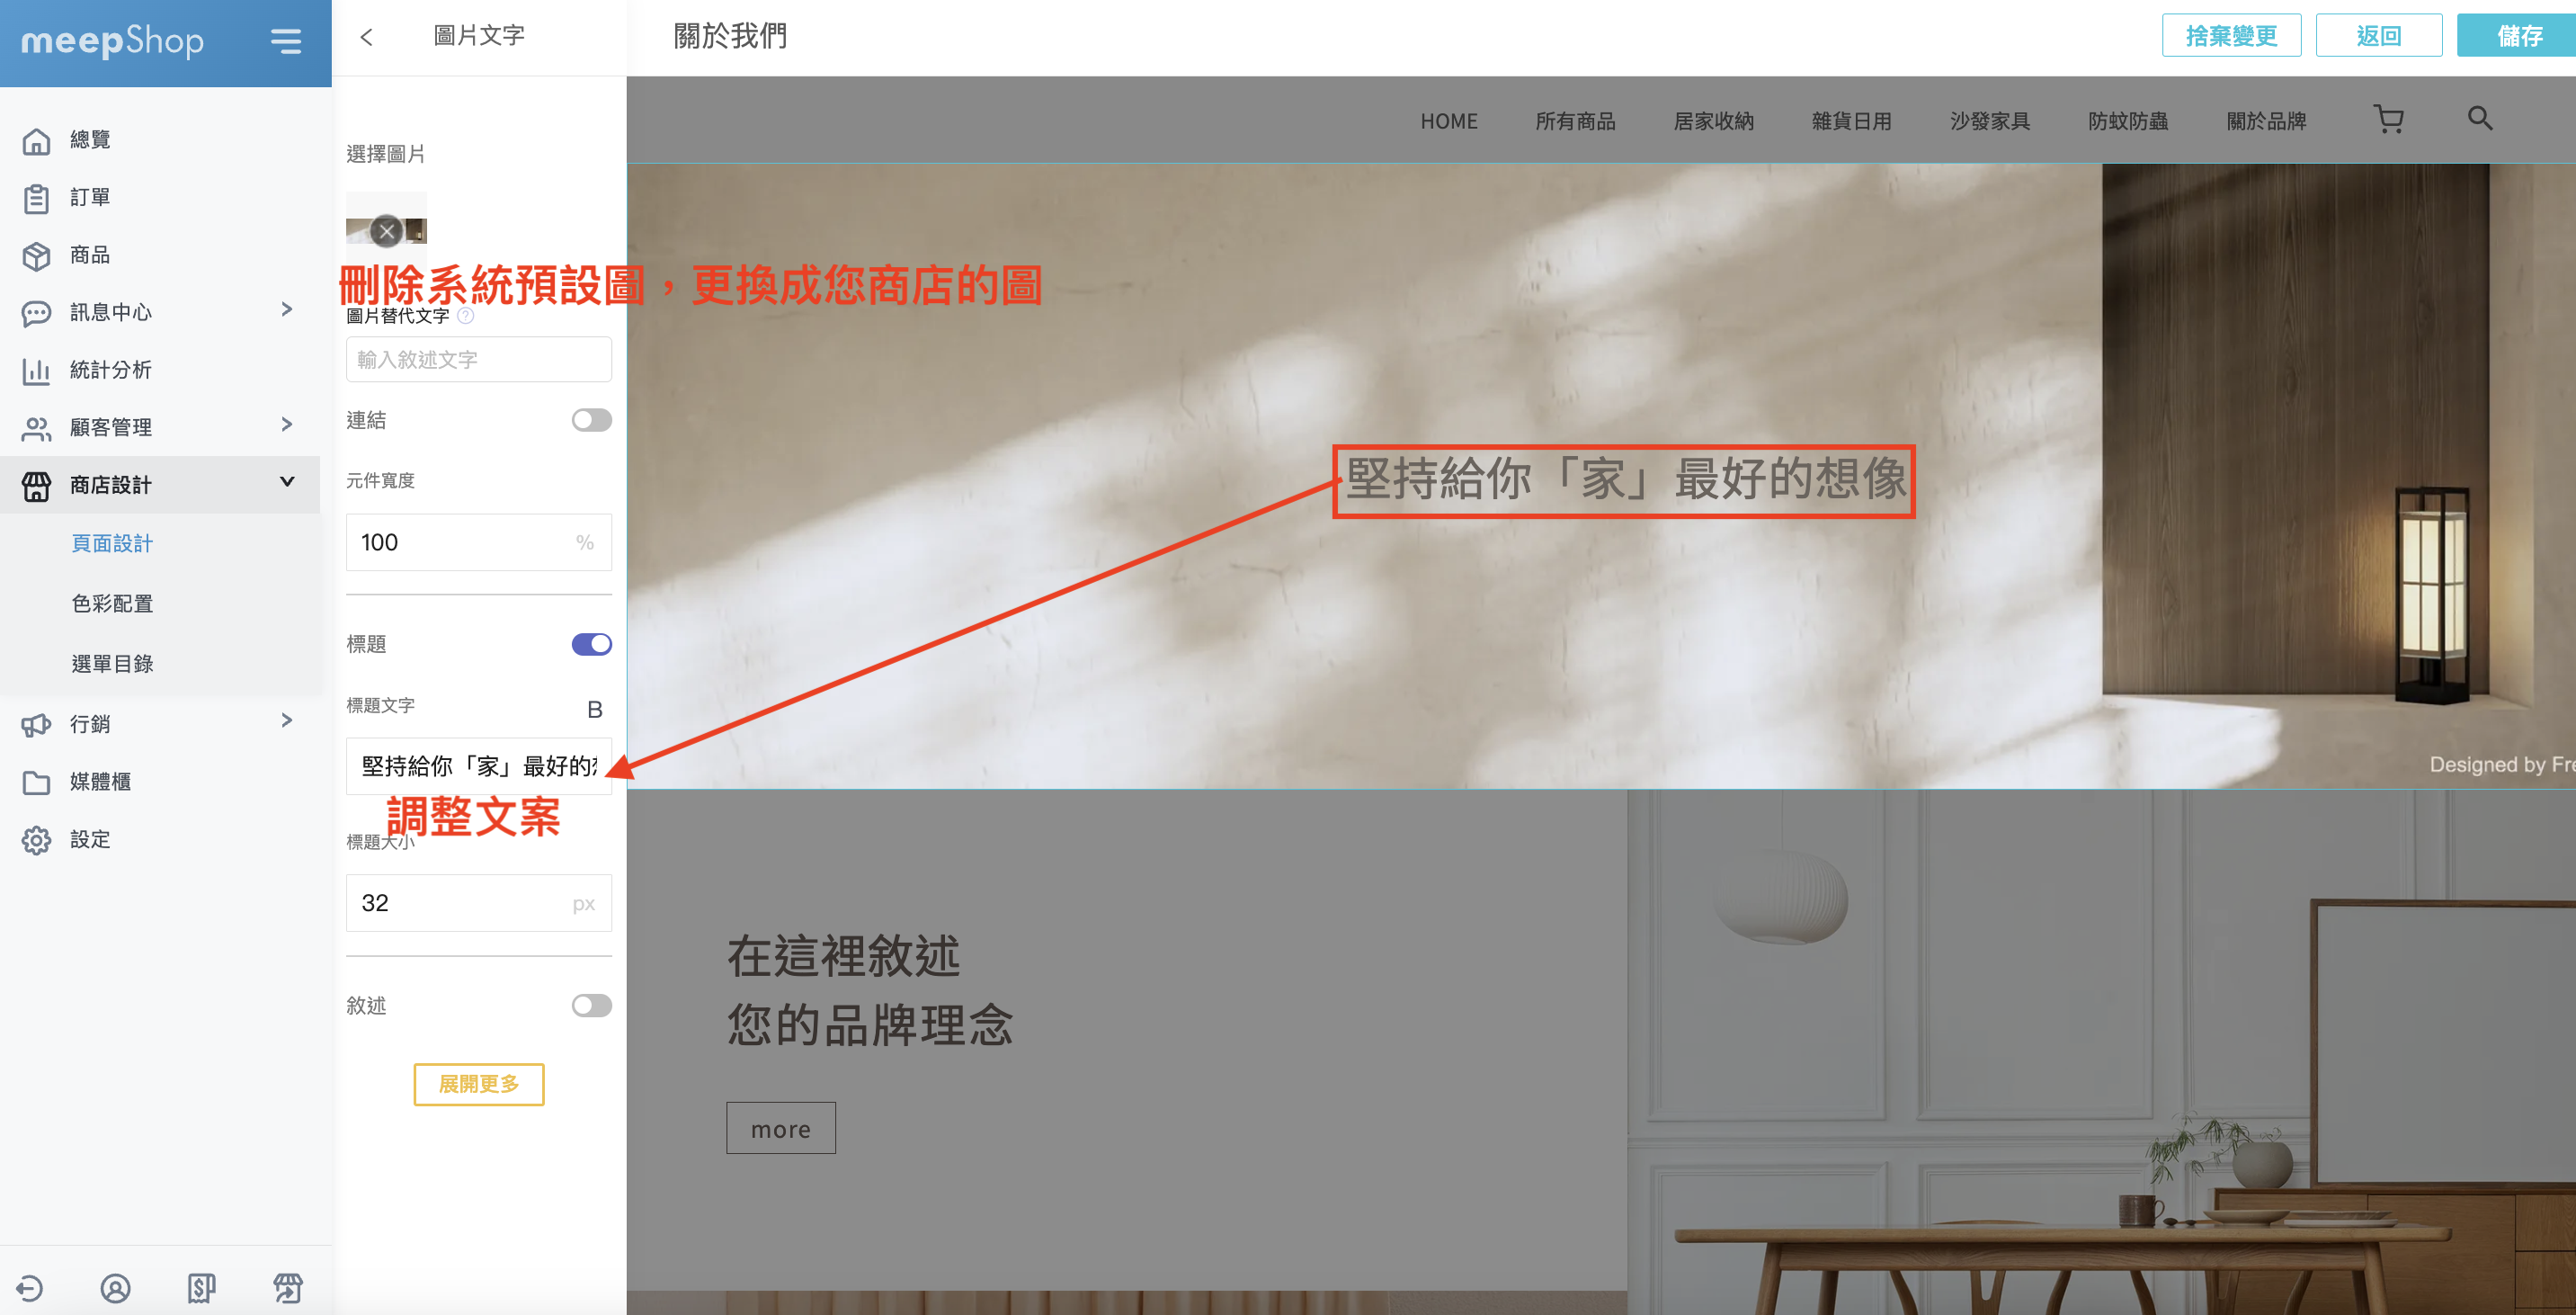Screen dimensions: 2576x1315
Task: Select 選單目錄 in sidebar
Action: [x=112, y=663]
